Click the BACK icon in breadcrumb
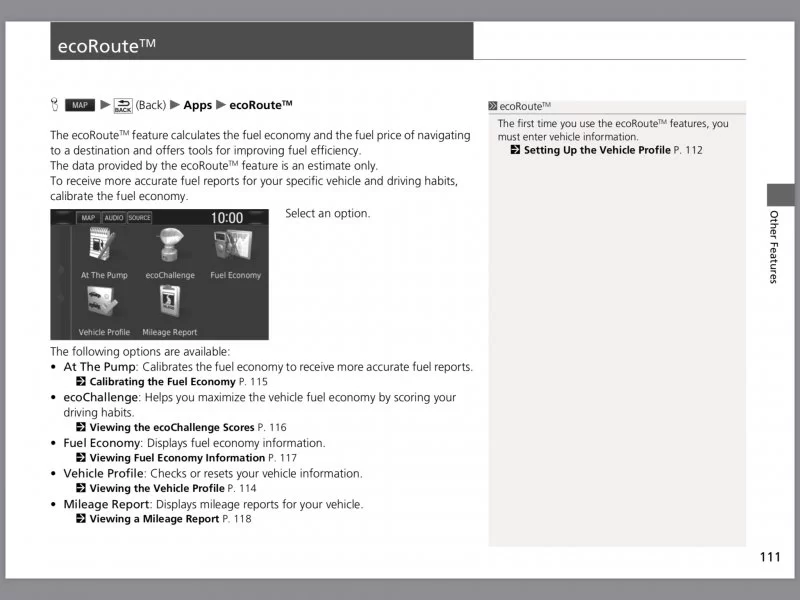 point(123,105)
